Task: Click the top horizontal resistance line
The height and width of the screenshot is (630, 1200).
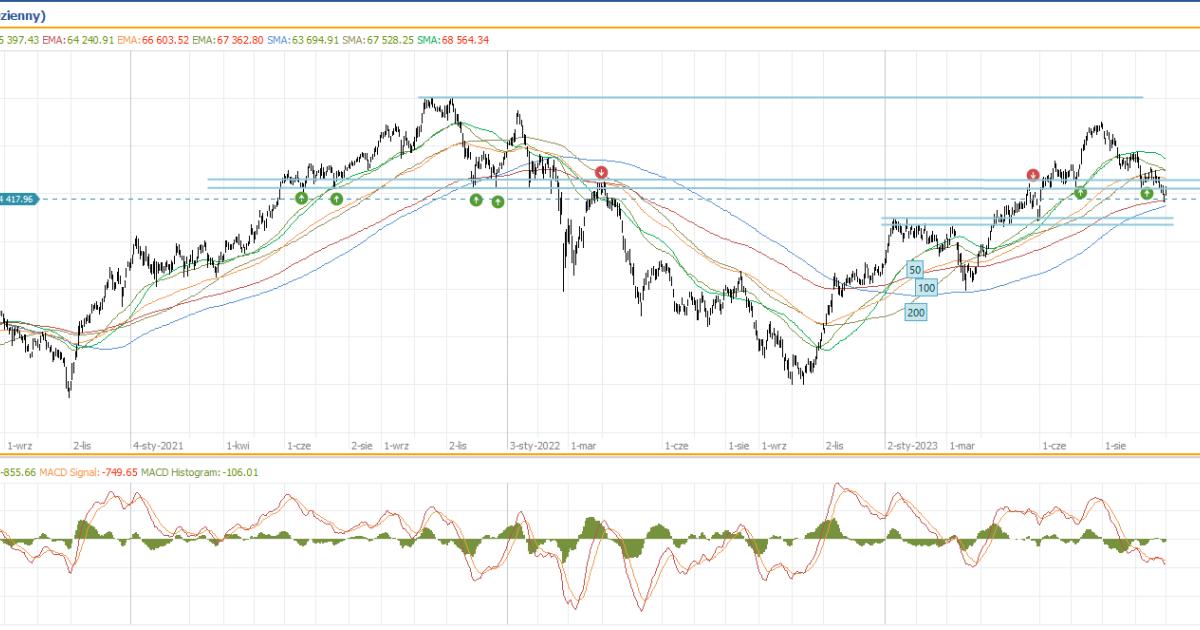Action: [x=780, y=98]
